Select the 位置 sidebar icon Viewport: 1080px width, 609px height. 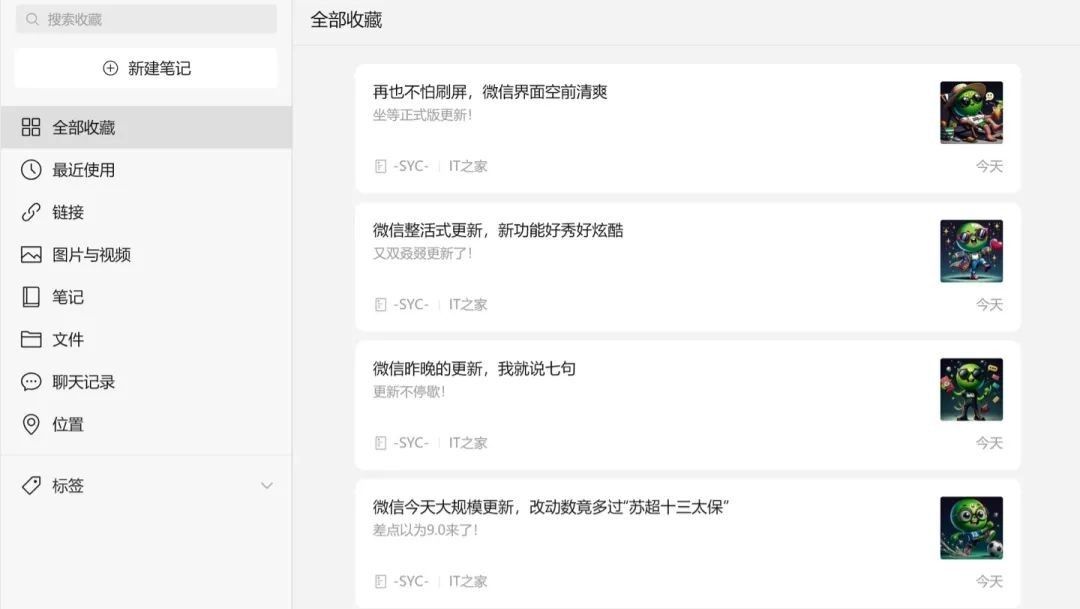point(30,424)
